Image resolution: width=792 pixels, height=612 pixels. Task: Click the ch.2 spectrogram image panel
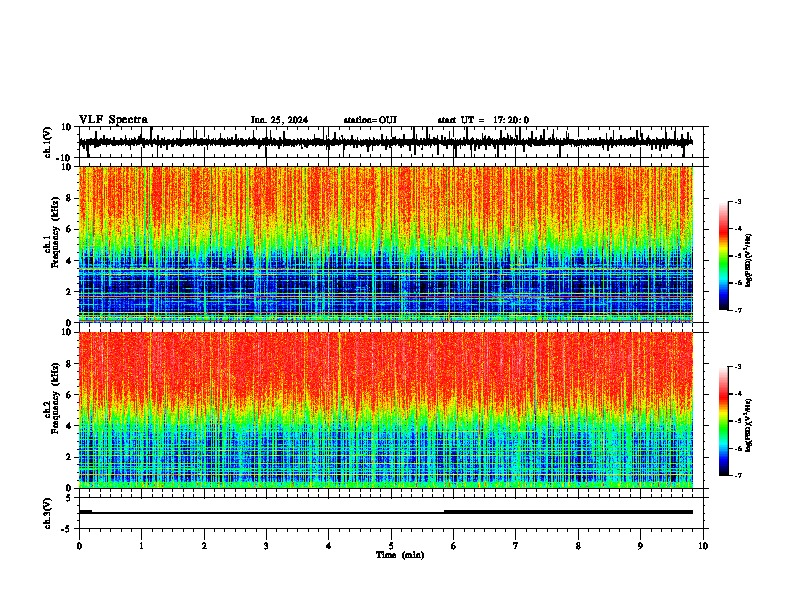(386, 410)
